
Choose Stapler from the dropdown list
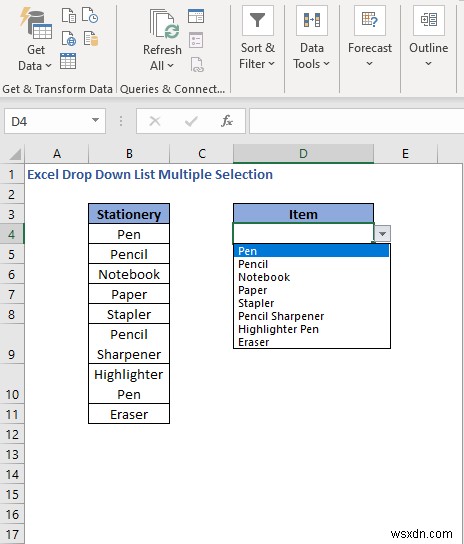click(x=312, y=303)
